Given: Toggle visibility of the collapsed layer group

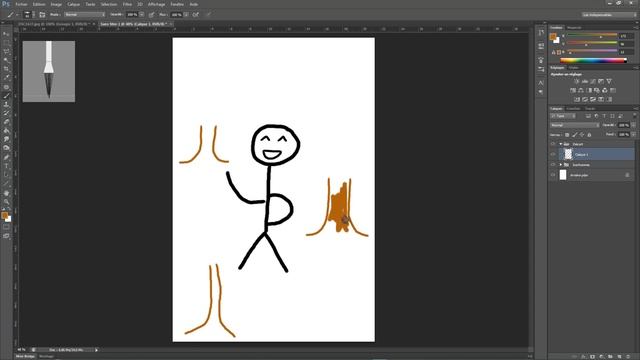Looking at the screenshot, I should [x=553, y=164].
